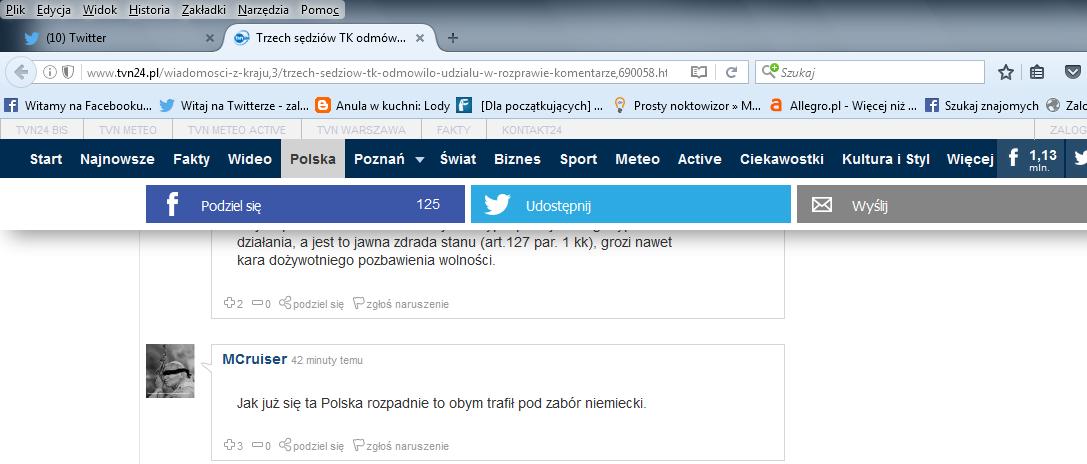
Task: Select Polska in main navigation
Action: point(313,159)
